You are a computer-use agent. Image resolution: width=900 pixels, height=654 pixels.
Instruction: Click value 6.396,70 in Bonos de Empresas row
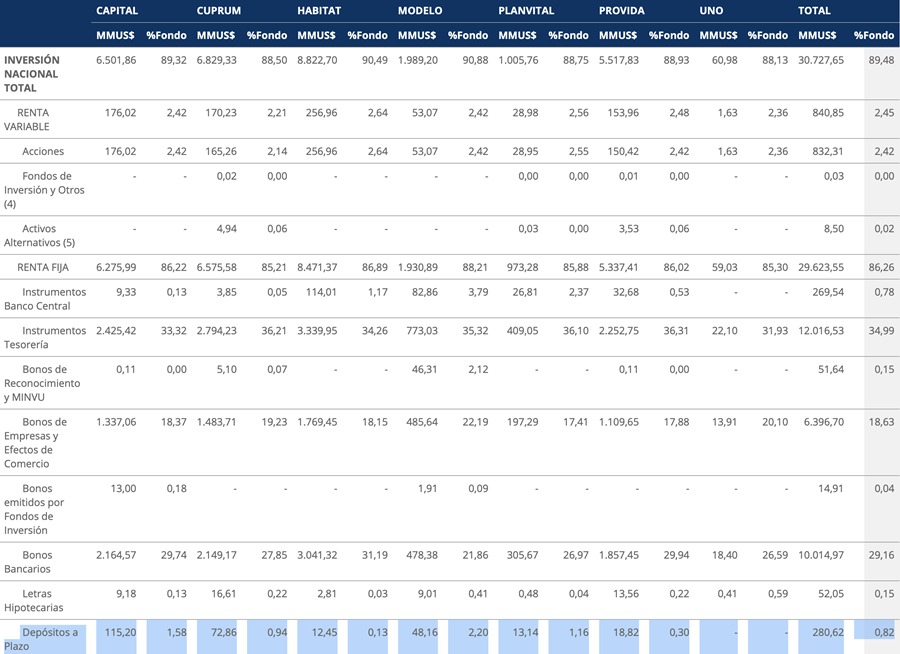[824, 422]
